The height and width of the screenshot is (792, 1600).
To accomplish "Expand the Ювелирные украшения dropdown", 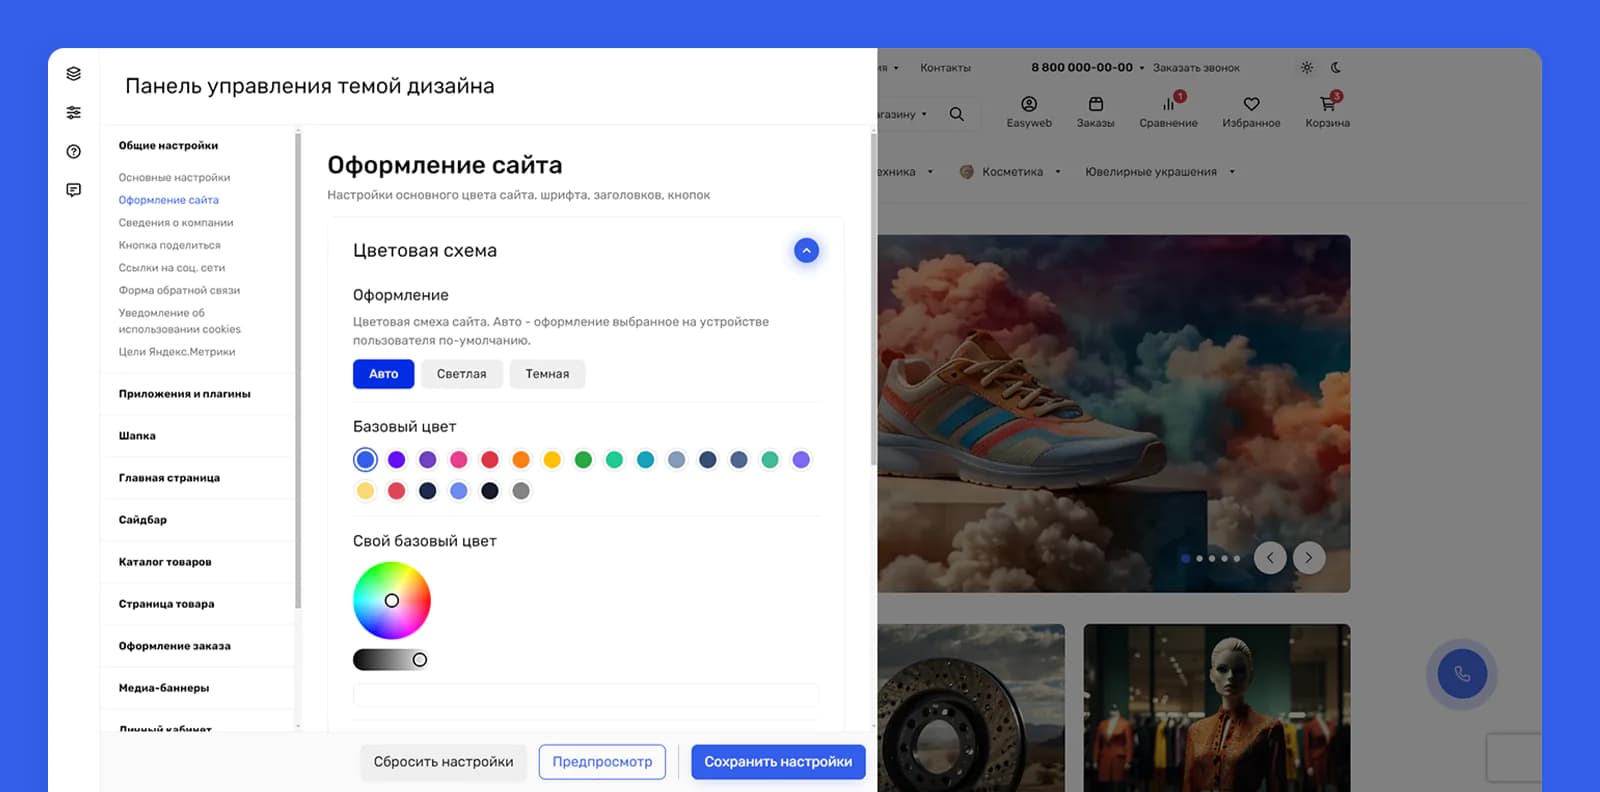I will 1232,172.
